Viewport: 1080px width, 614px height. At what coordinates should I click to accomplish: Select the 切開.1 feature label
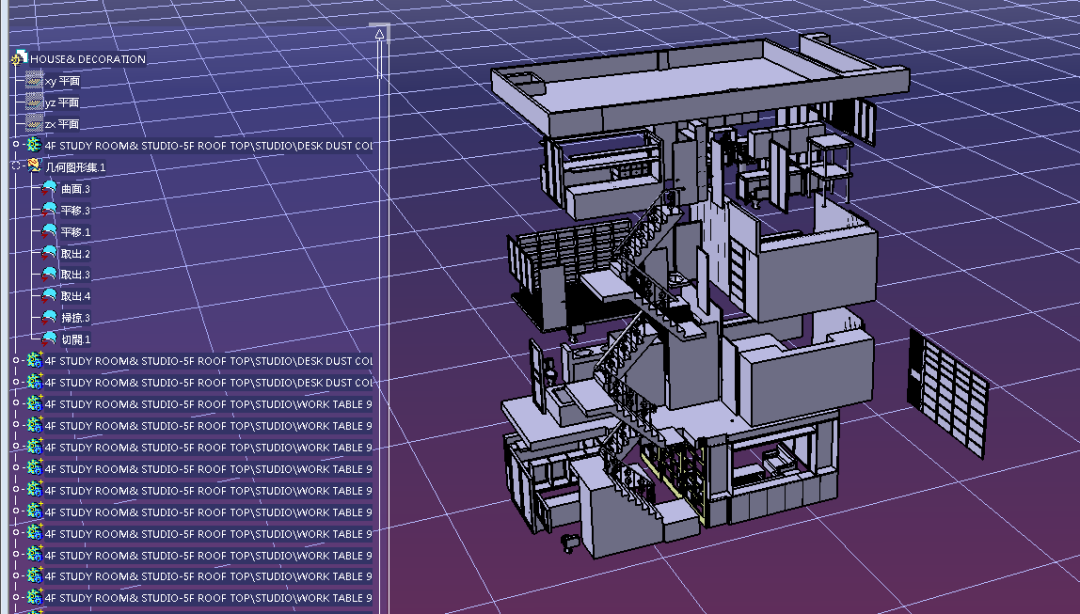click(76, 339)
